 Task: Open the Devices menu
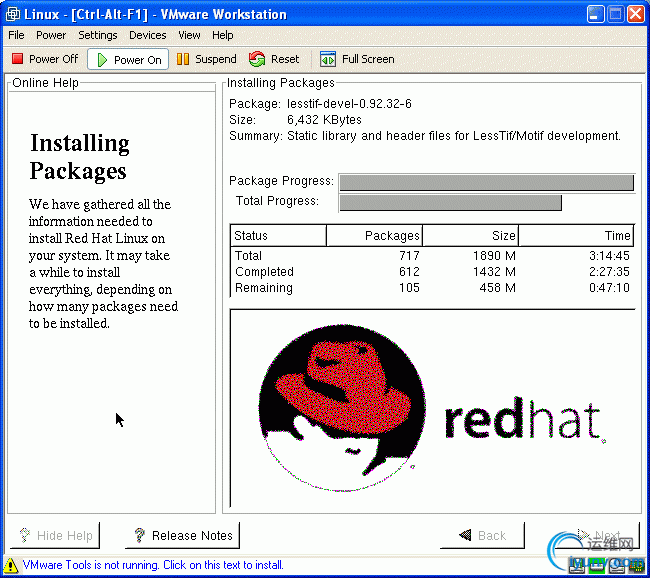[148, 35]
